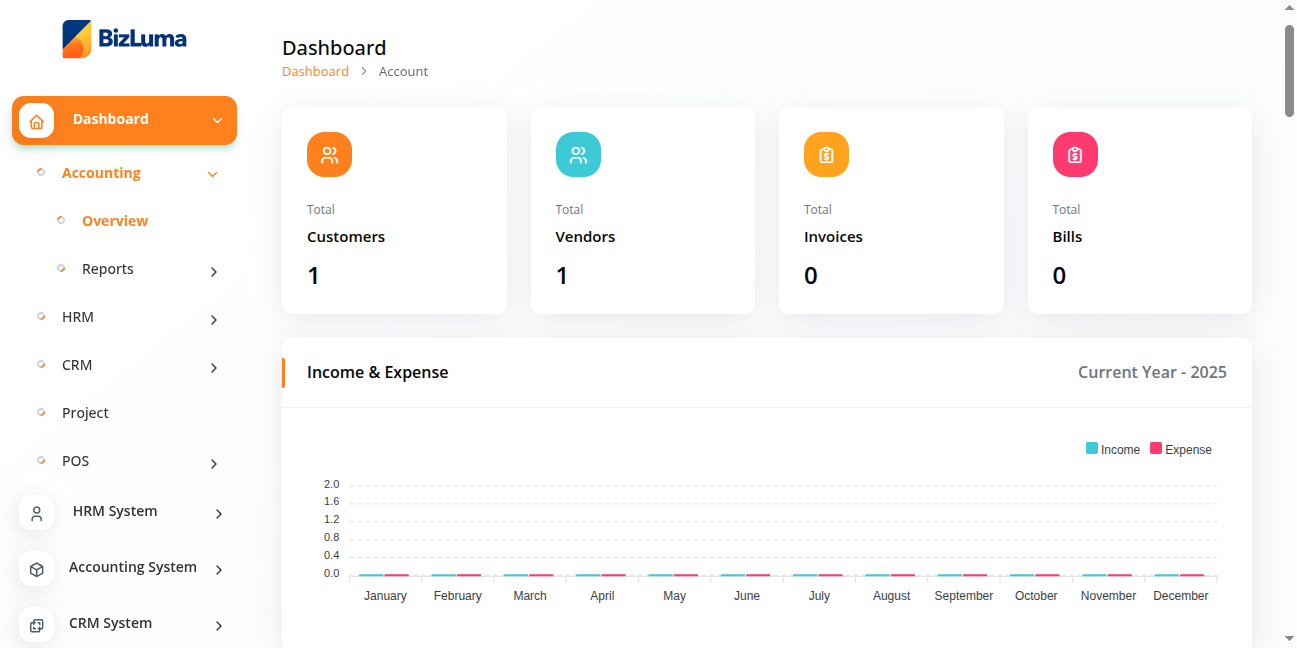1297x648 pixels.
Task: Click the HRM System person icon
Action: tap(37, 513)
